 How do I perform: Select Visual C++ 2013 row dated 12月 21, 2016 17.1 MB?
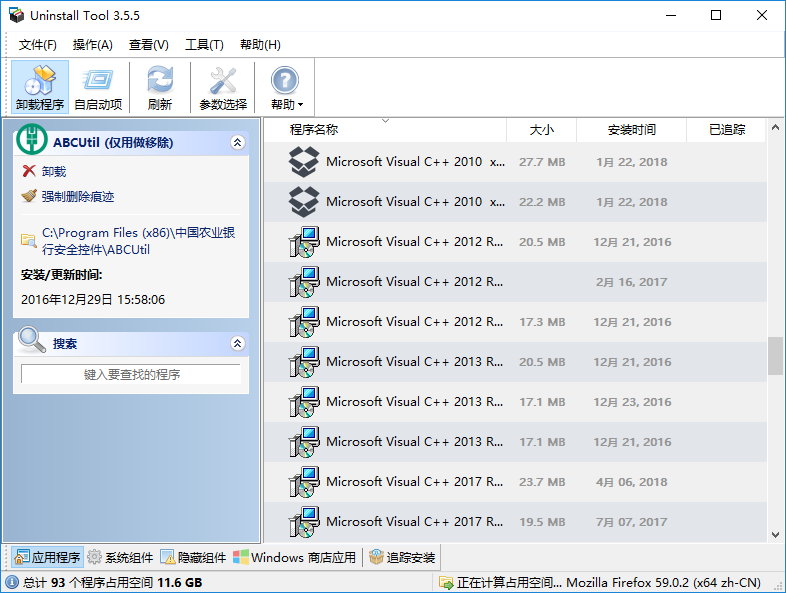tap(515, 442)
